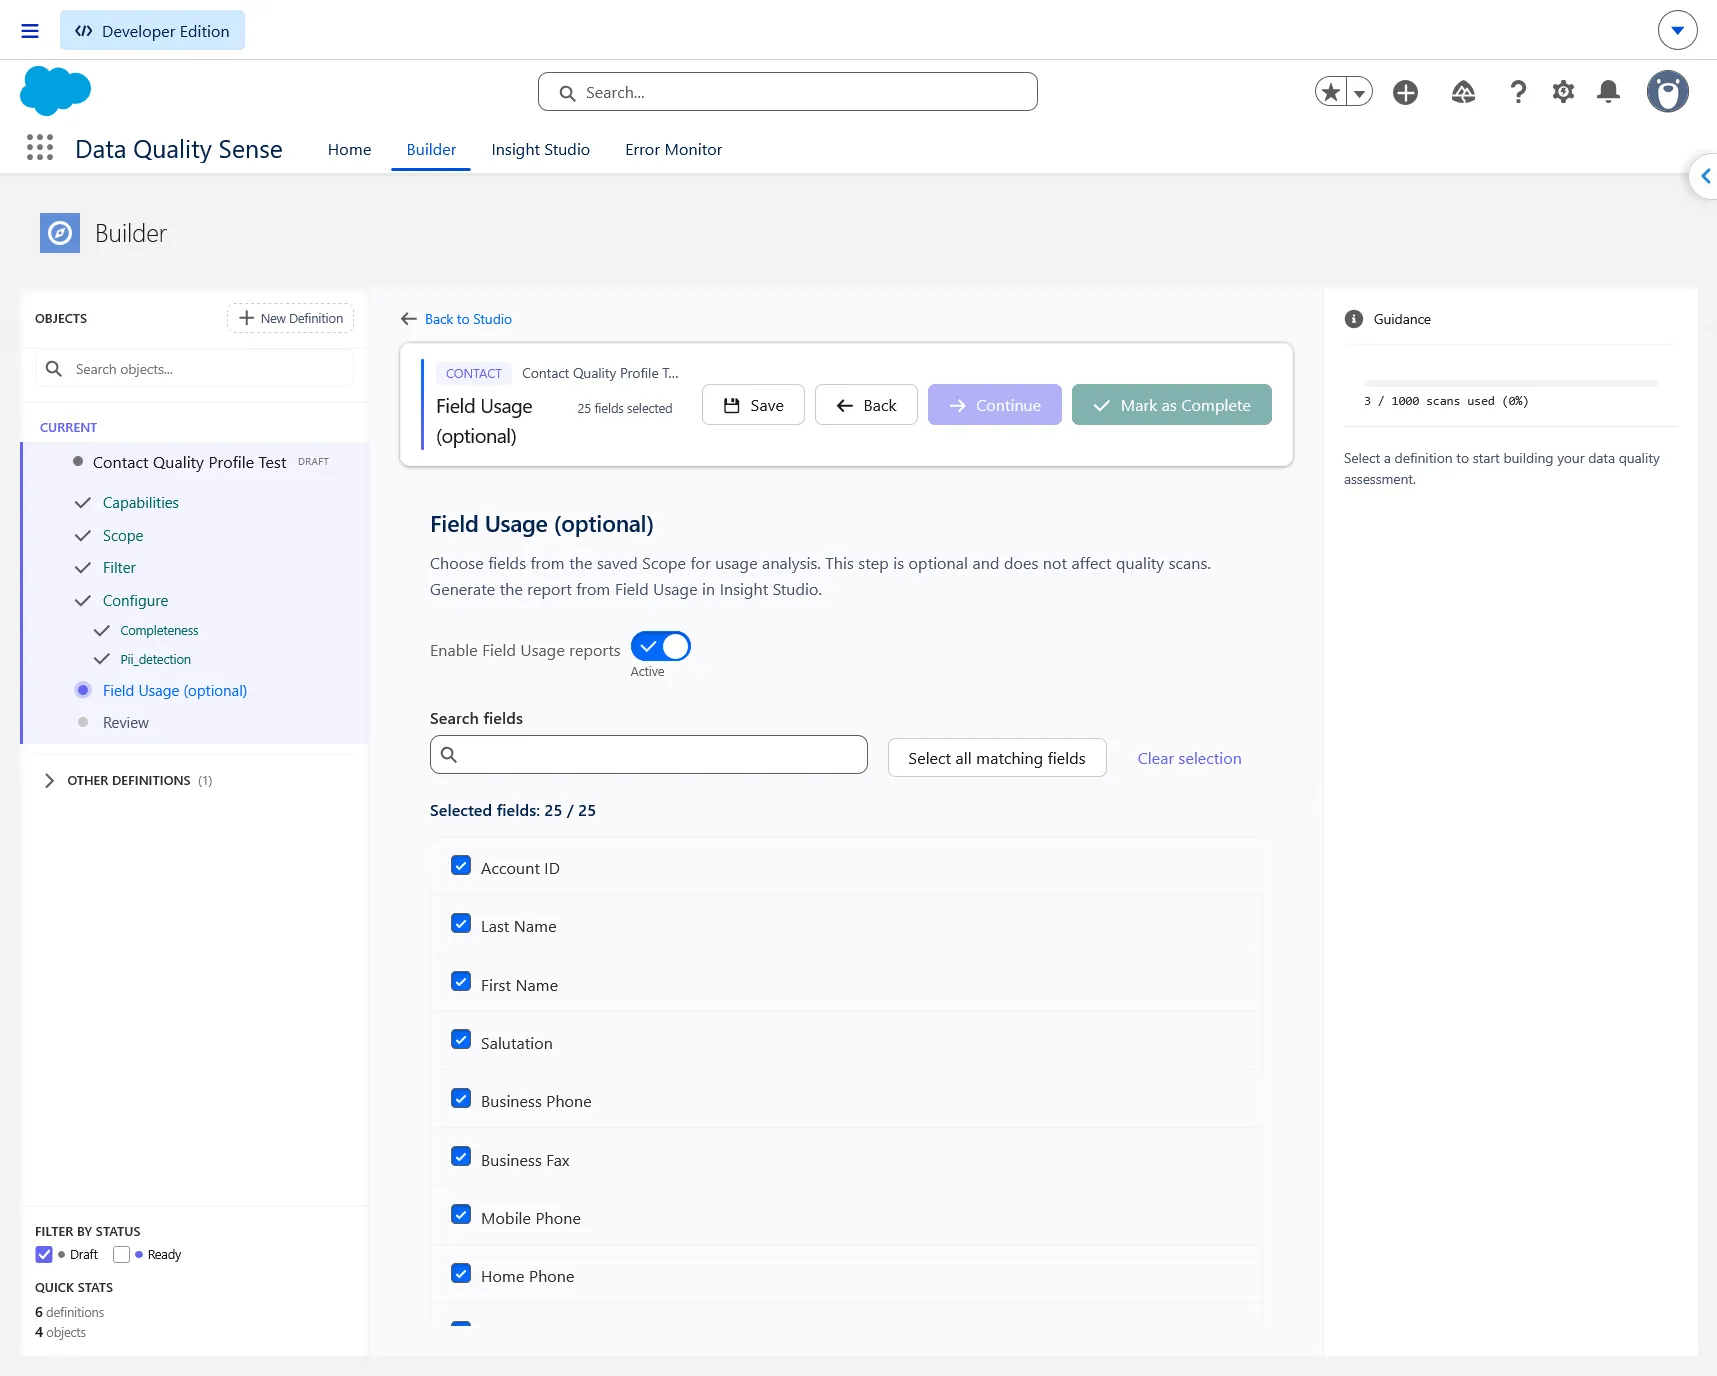Image resolution: width=1717 pixels, height=1376 pixels.
Task: Click Mark as Complete
Action: pyautogui.click(x=1172, y=405)
